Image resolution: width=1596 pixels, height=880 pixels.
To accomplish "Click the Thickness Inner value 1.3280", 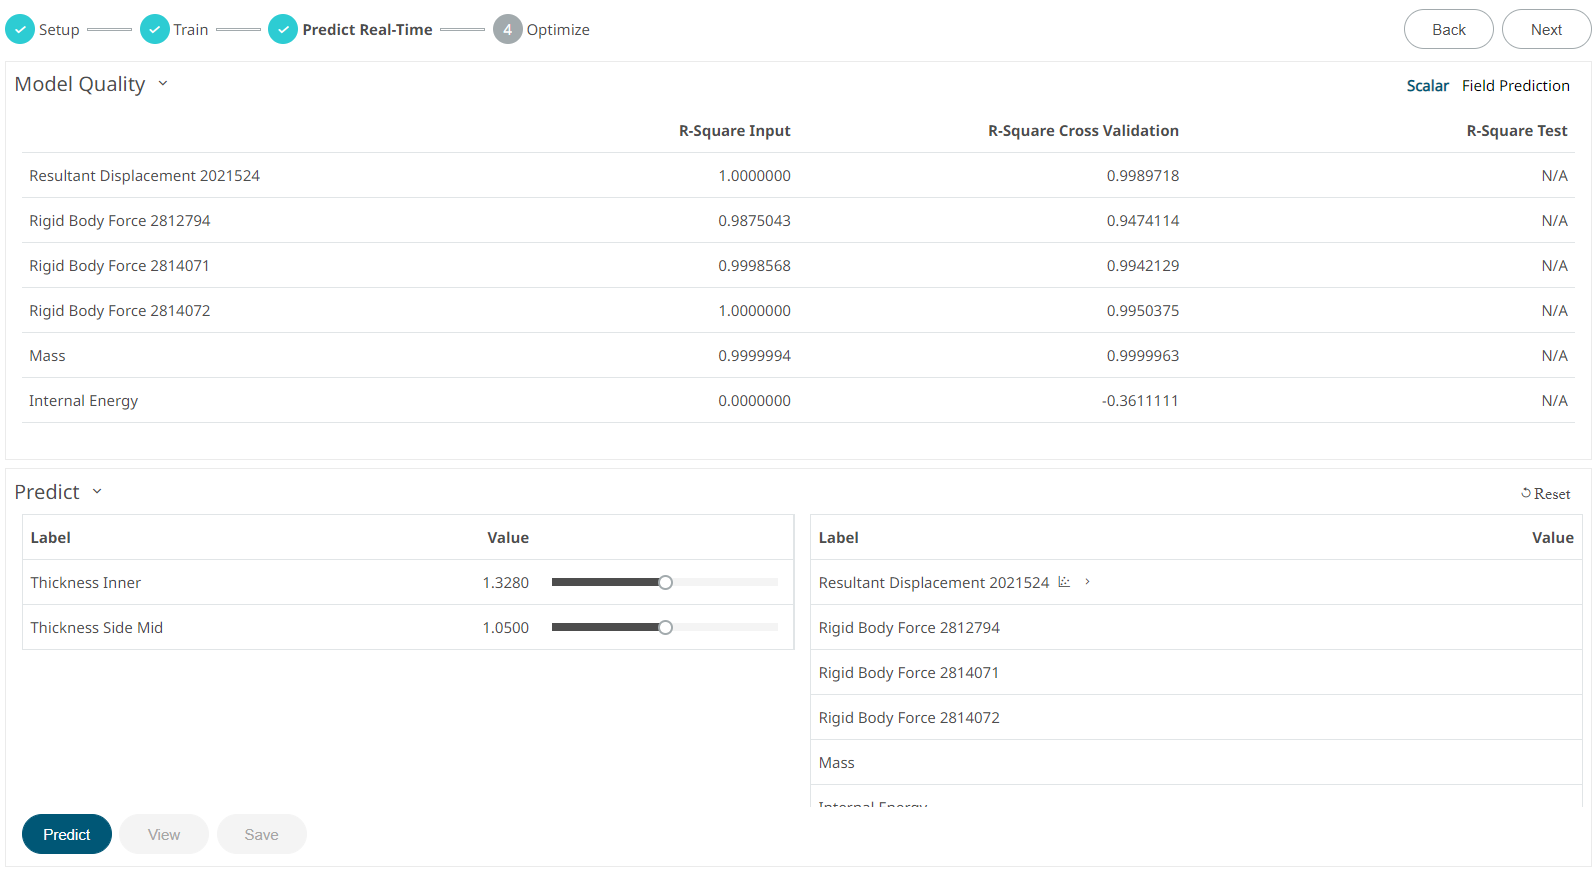I will [505, 583].
